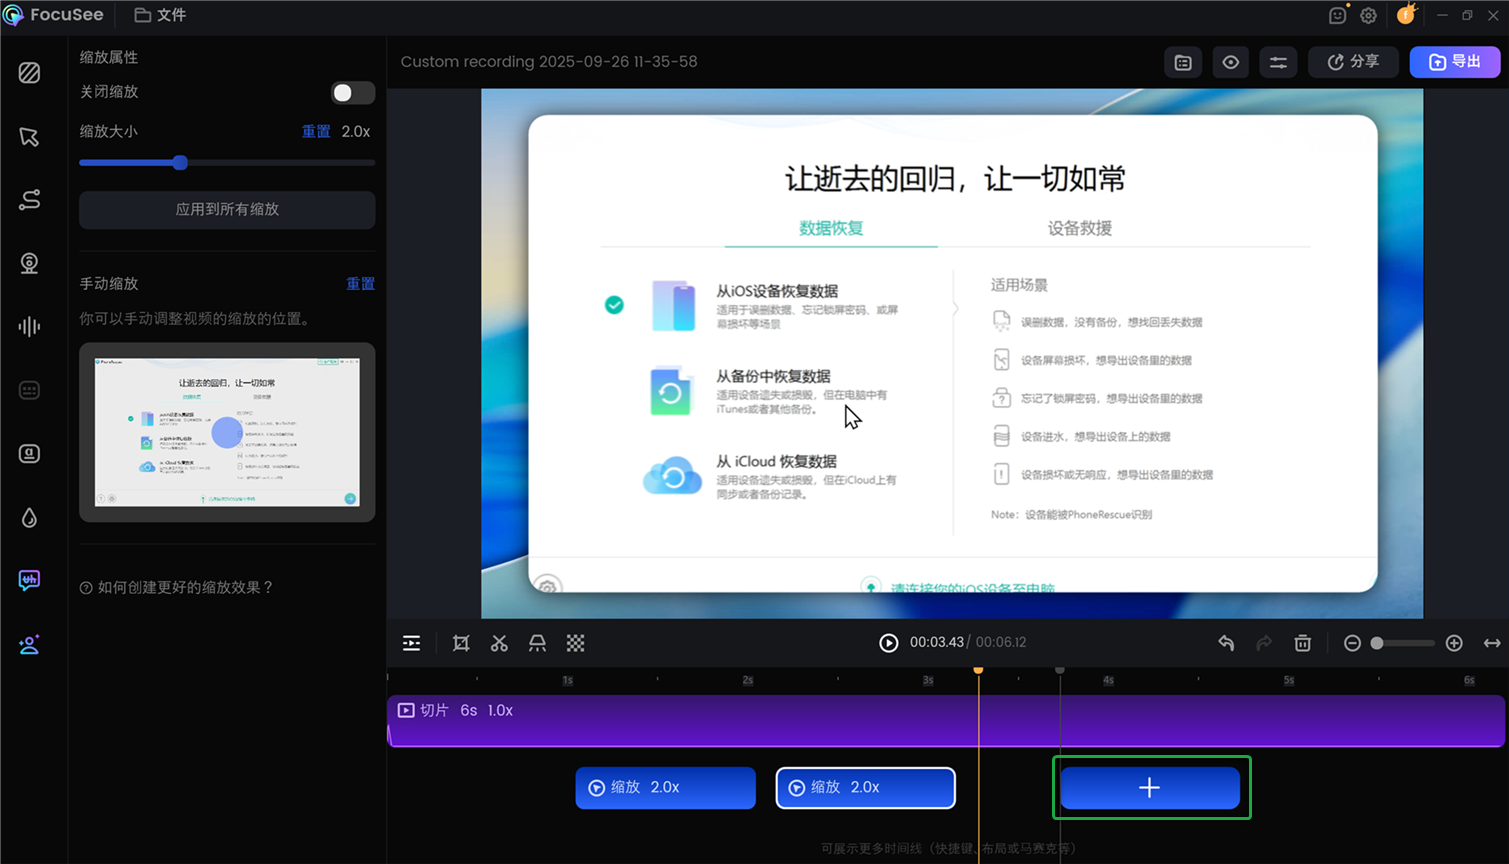The height and width of the screenshot is (864, 1509).
Task: Click the timeline zoom slider handle
Action: click(1377, 643)
